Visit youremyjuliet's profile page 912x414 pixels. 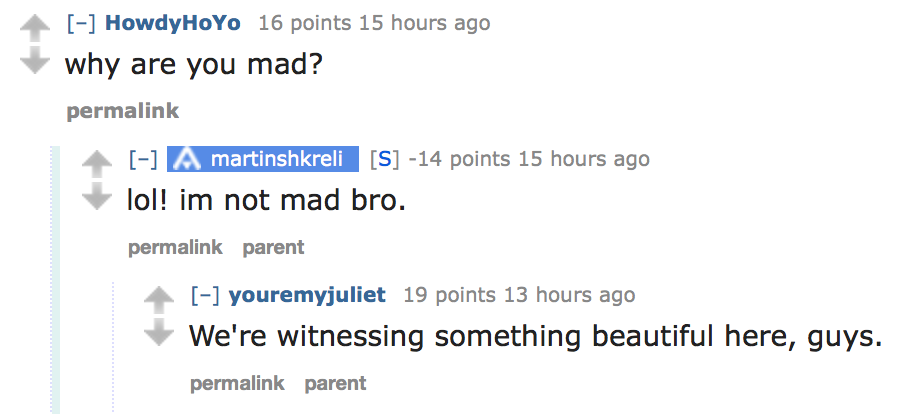(x=306, y=295)
